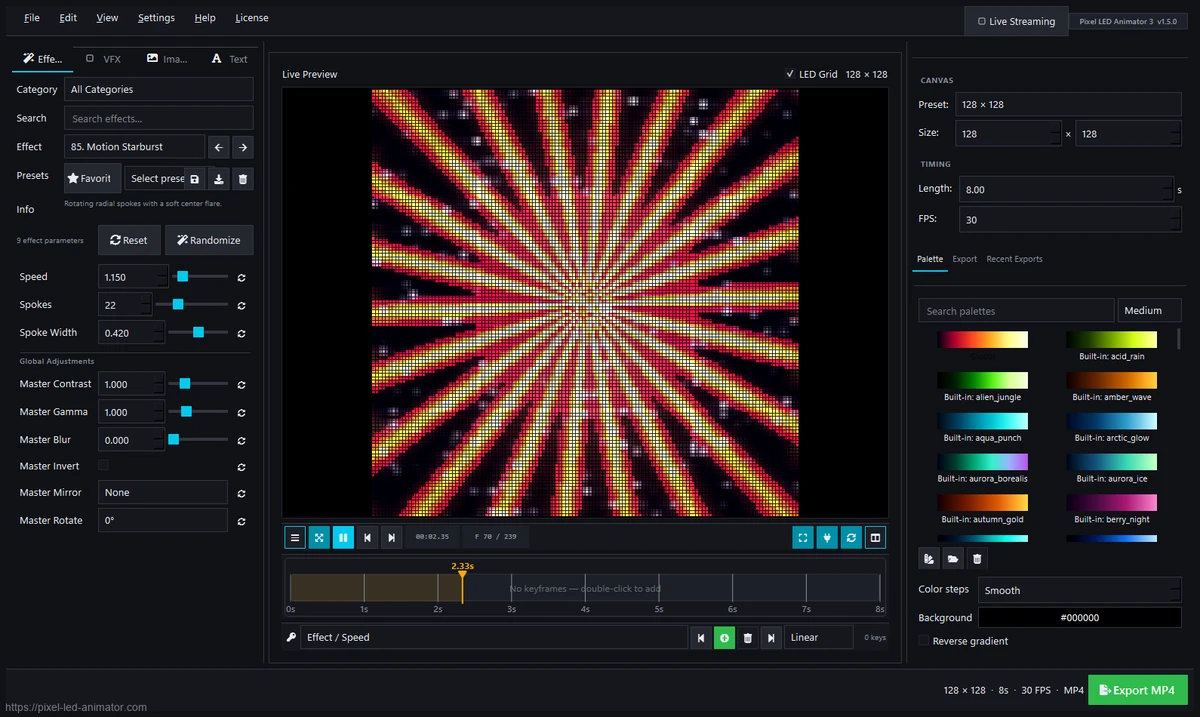Go to the next effect with the right arrow
Image resolution: width=1200 pixels, height=717 pixels.
click(x=242, y=147)
